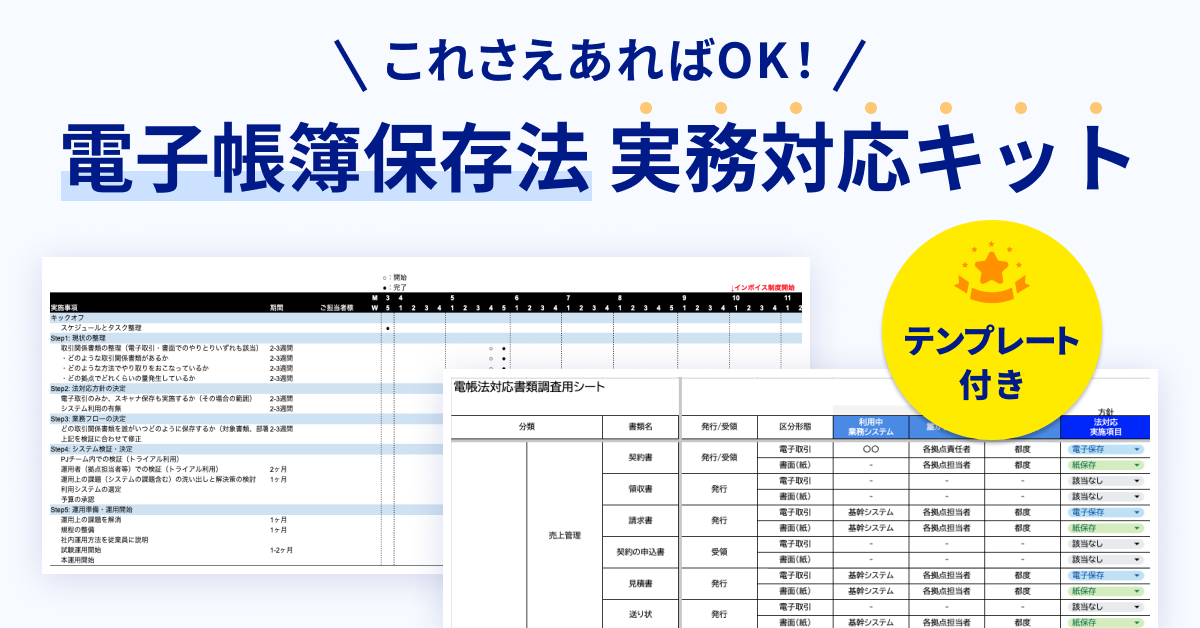Click the インボイス制度開始 red label
This screenshot has height=628, width=1200.
[x=763, y=287]
